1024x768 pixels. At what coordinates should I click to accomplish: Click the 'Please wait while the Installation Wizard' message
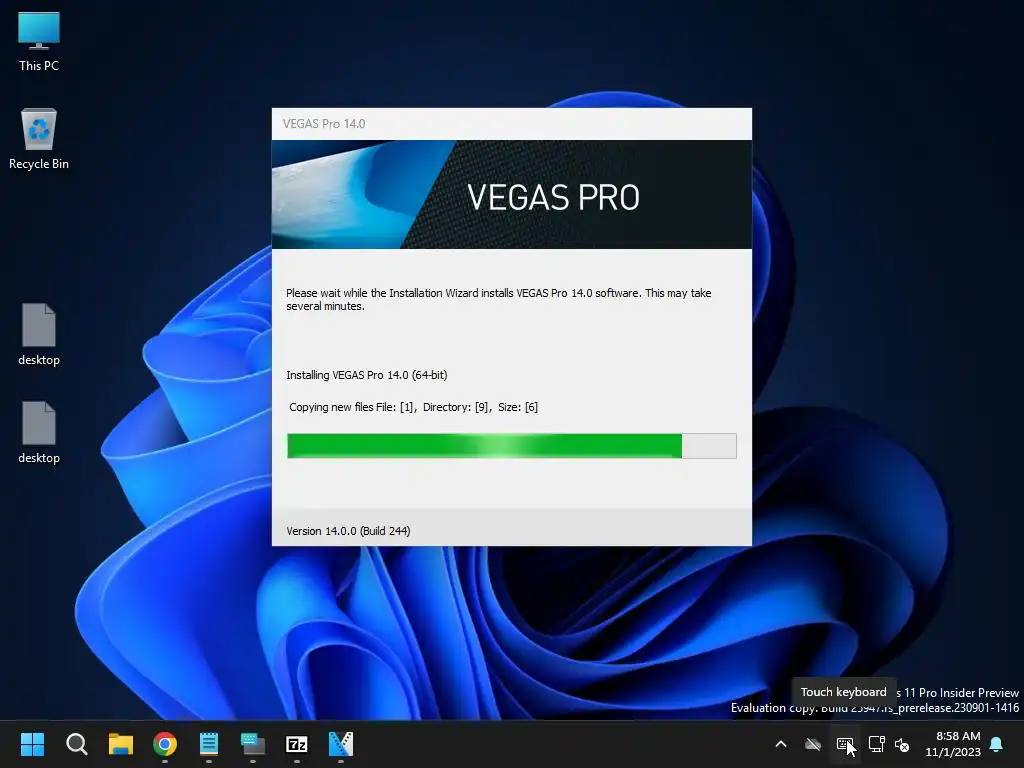(x=498, y=299)
